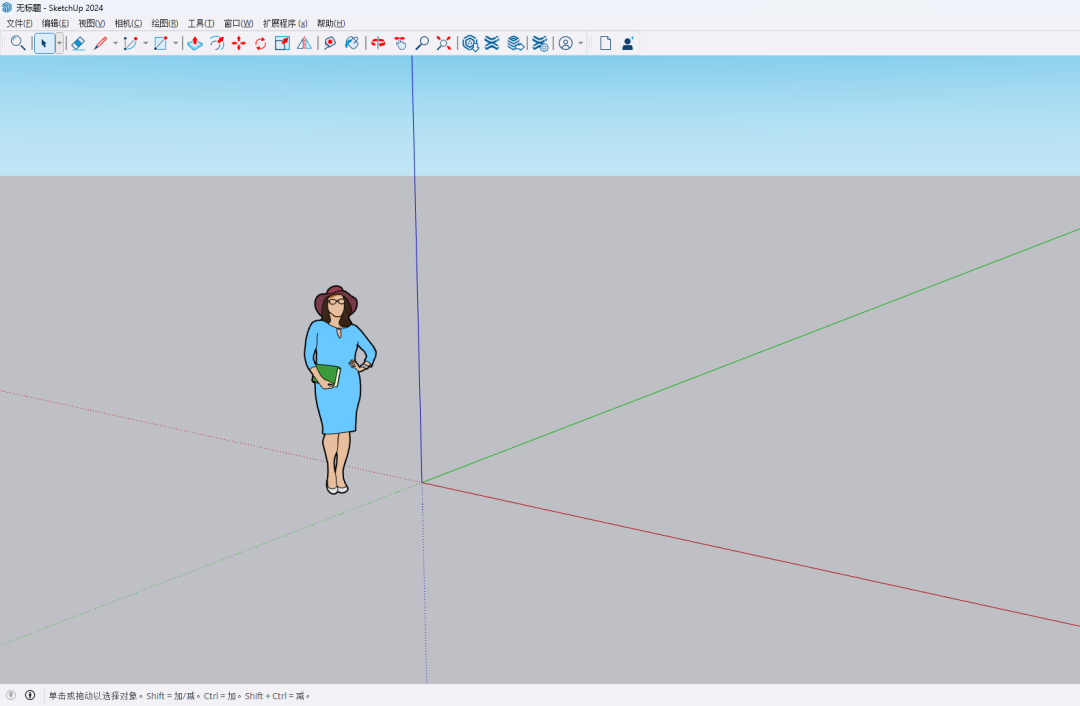Choose the Move tool
The height and width of the screenshot is (706, 1080).
(239, 43)
